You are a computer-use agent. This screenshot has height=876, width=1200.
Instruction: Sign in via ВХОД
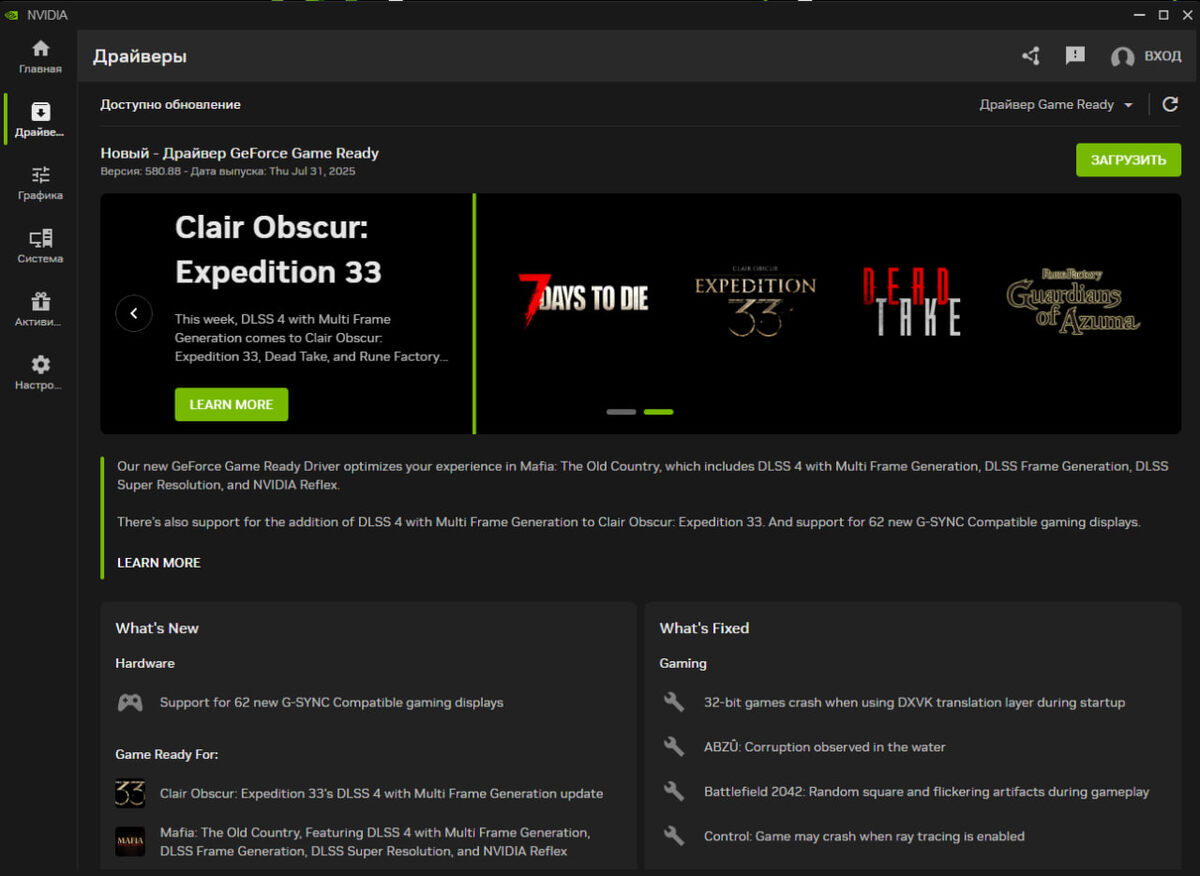click(1163, 56)
